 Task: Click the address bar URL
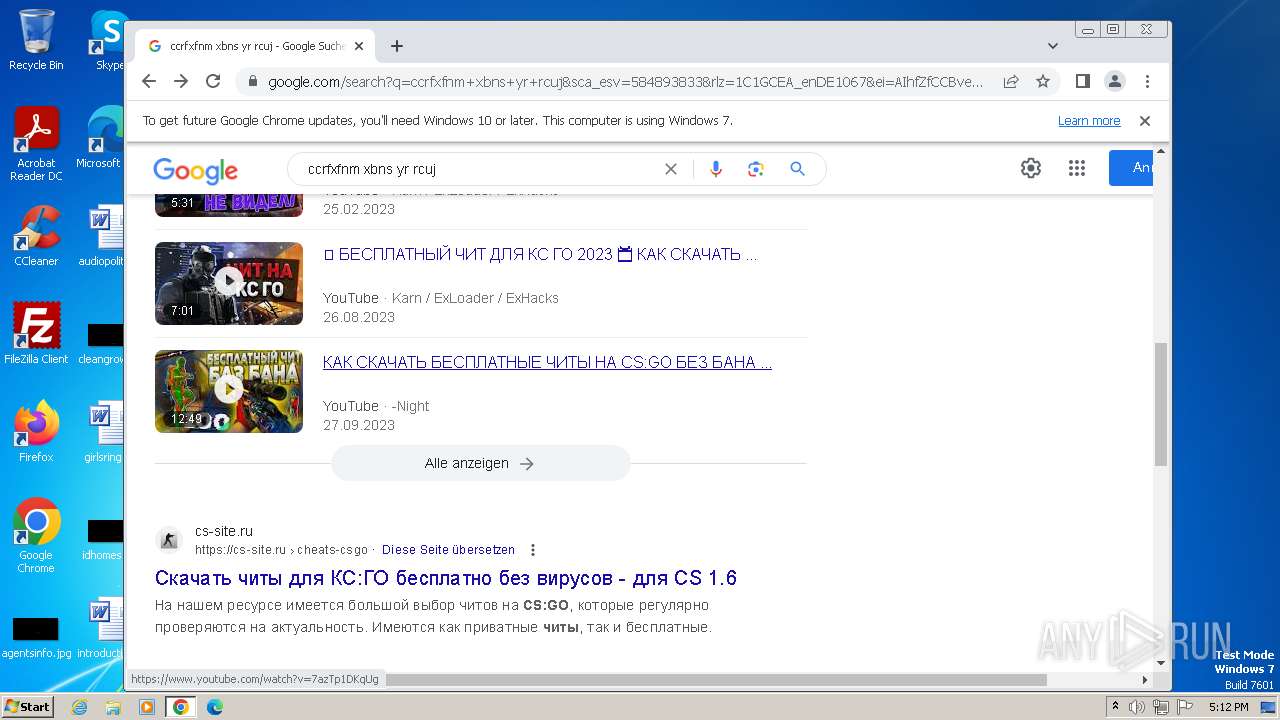[625, 81]
